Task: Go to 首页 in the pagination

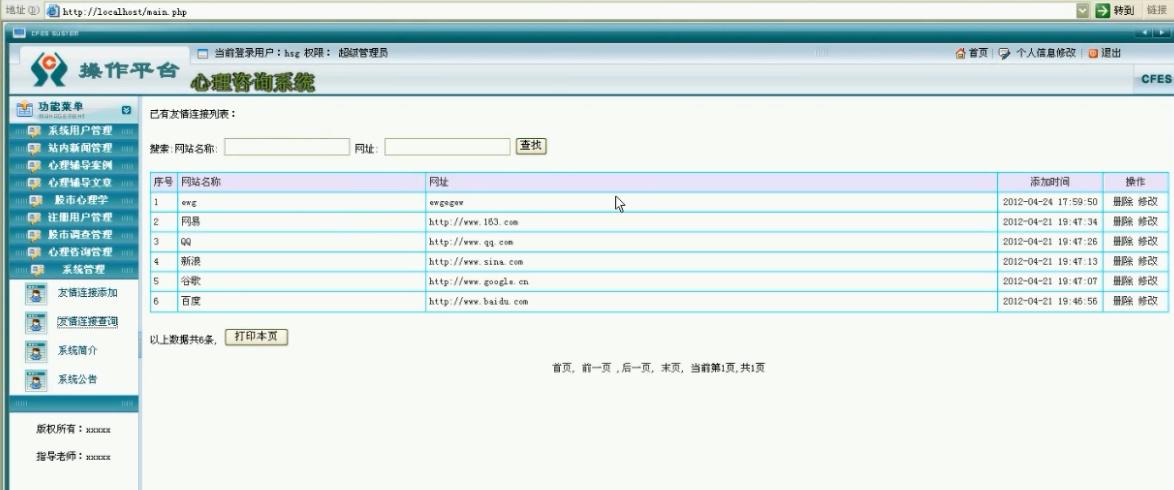Action: click(562, 368)
